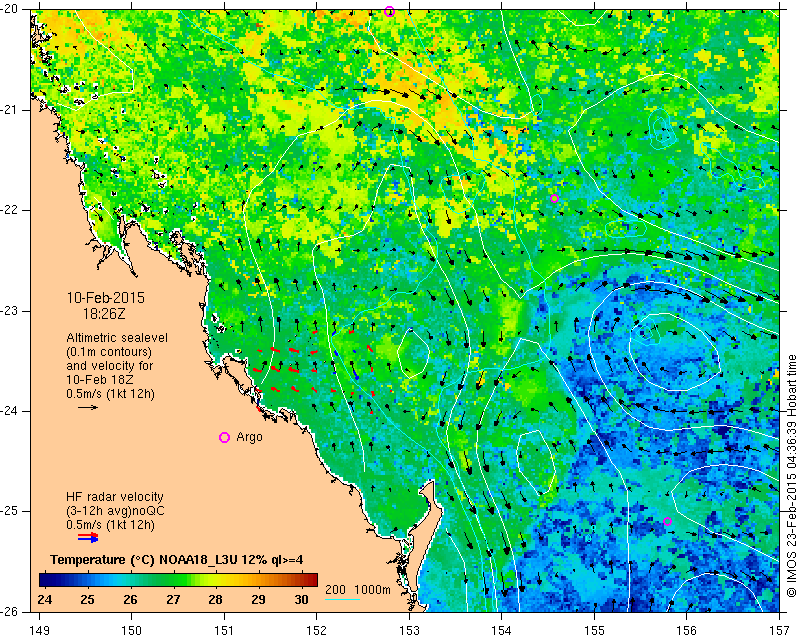Click the dark red end of the temperature color bar

(x=312, y=580)
